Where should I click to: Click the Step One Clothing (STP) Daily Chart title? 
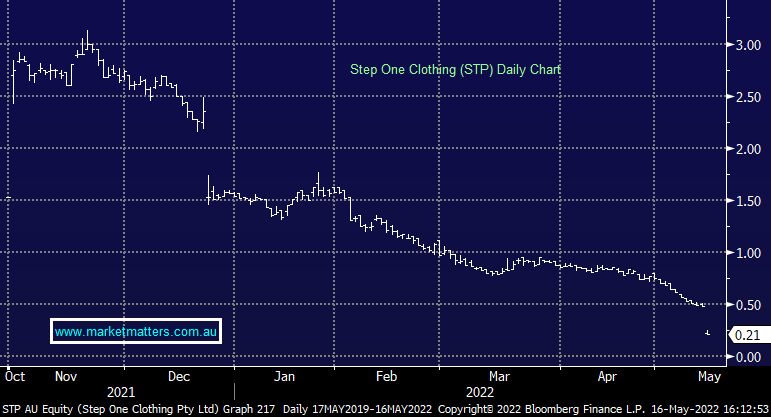click(x=455, y=70)
